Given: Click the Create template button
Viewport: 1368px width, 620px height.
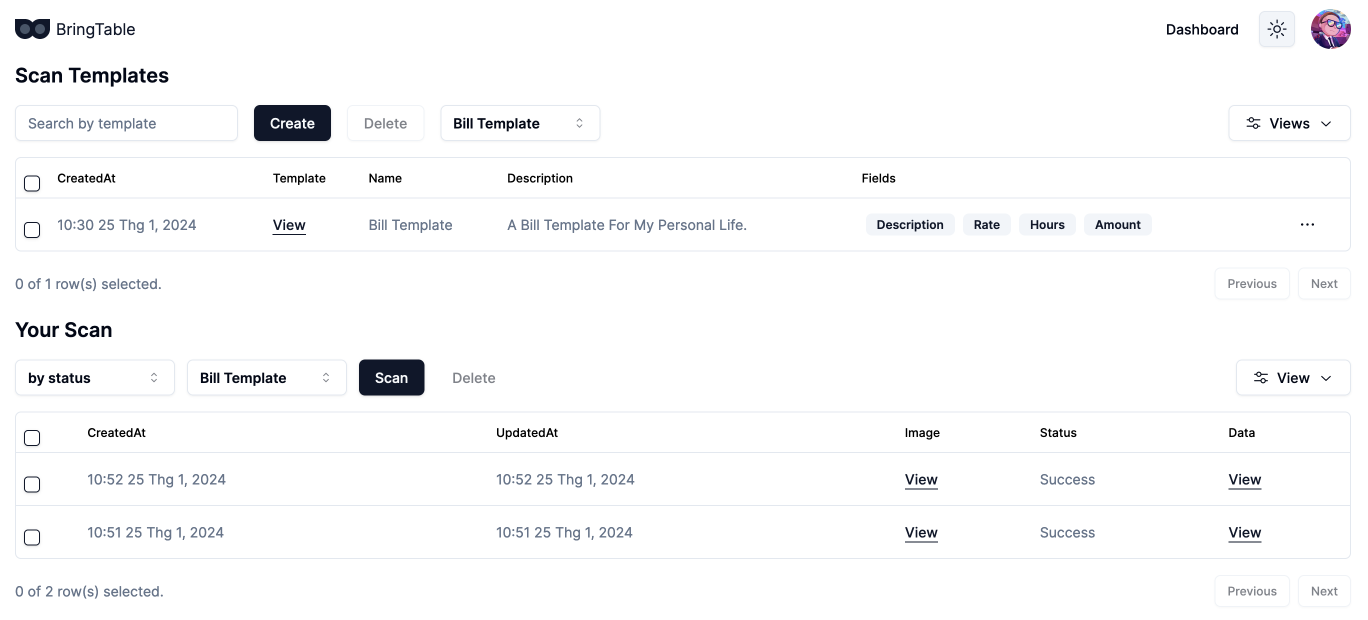Looking at the screenshot, I should pyautogui.click(x=292, y=124).
